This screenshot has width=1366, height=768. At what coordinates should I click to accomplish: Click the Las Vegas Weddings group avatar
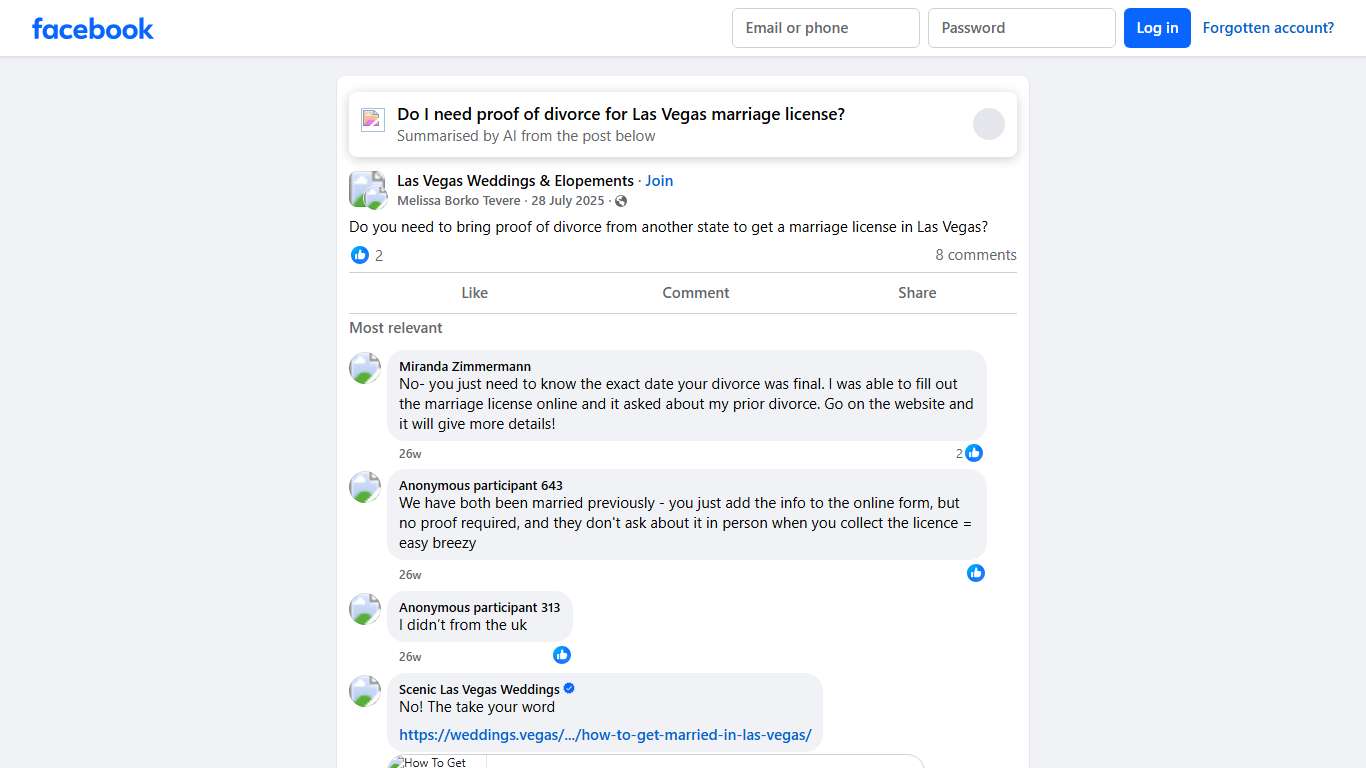click(x=367, y=189)
